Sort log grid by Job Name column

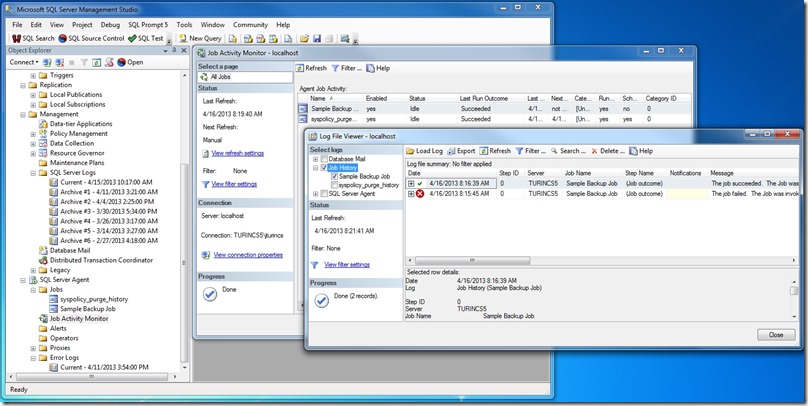click(x=592, y=173)
